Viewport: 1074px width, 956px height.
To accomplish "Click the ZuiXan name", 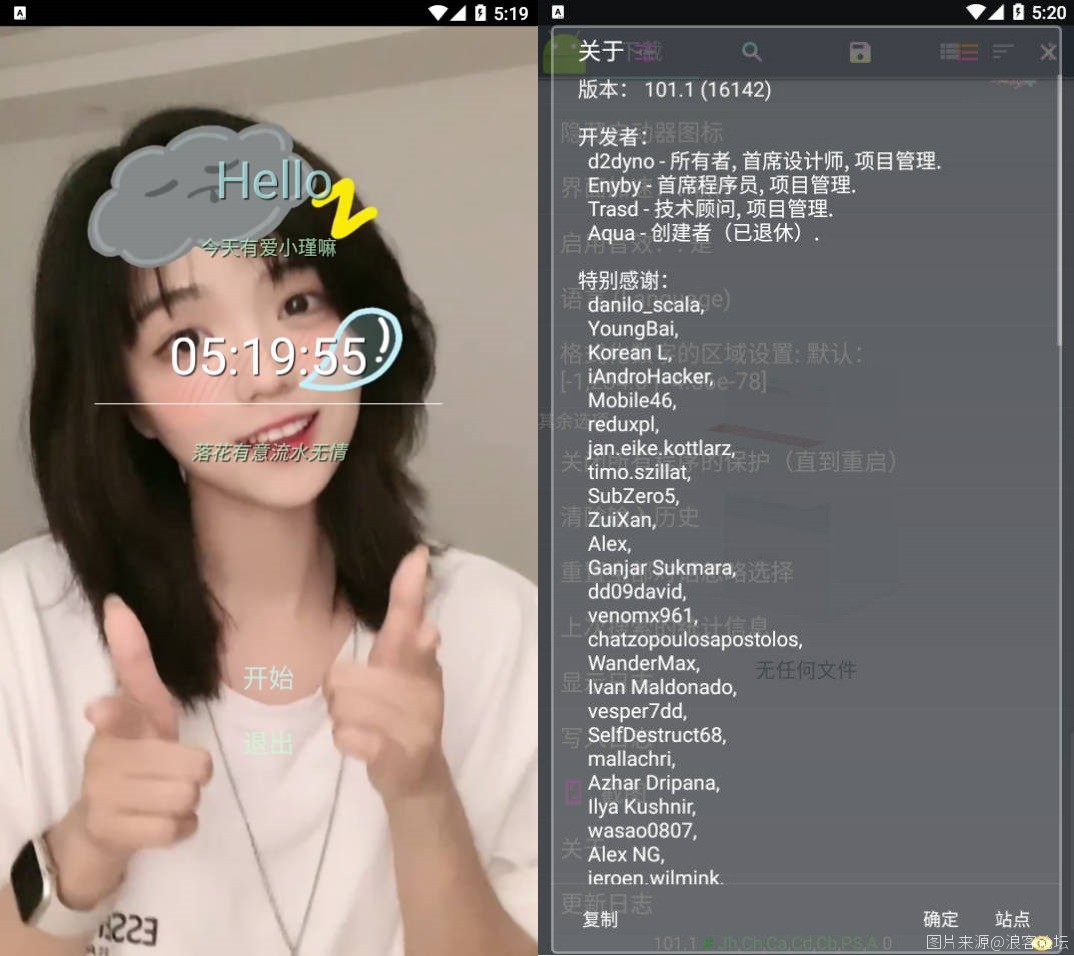I will coord(622,520).
